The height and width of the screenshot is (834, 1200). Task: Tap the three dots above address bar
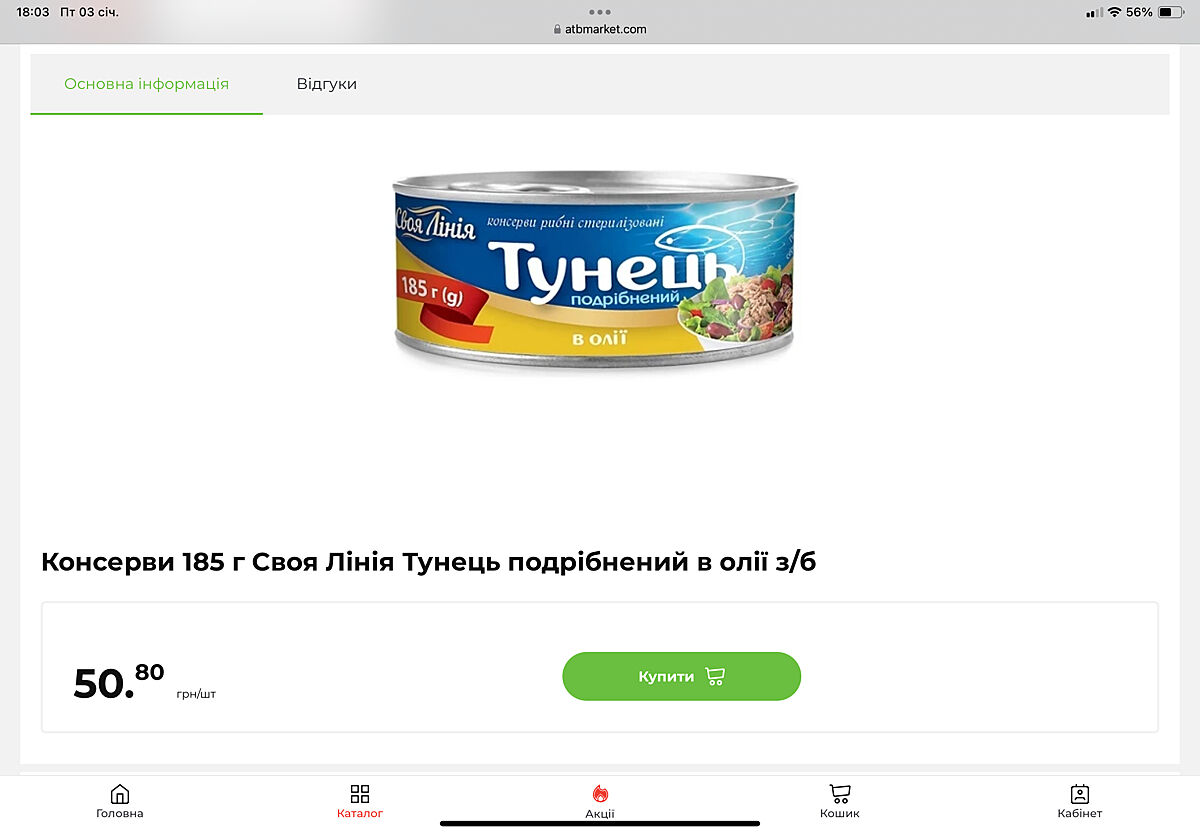[x=600, y=12]
